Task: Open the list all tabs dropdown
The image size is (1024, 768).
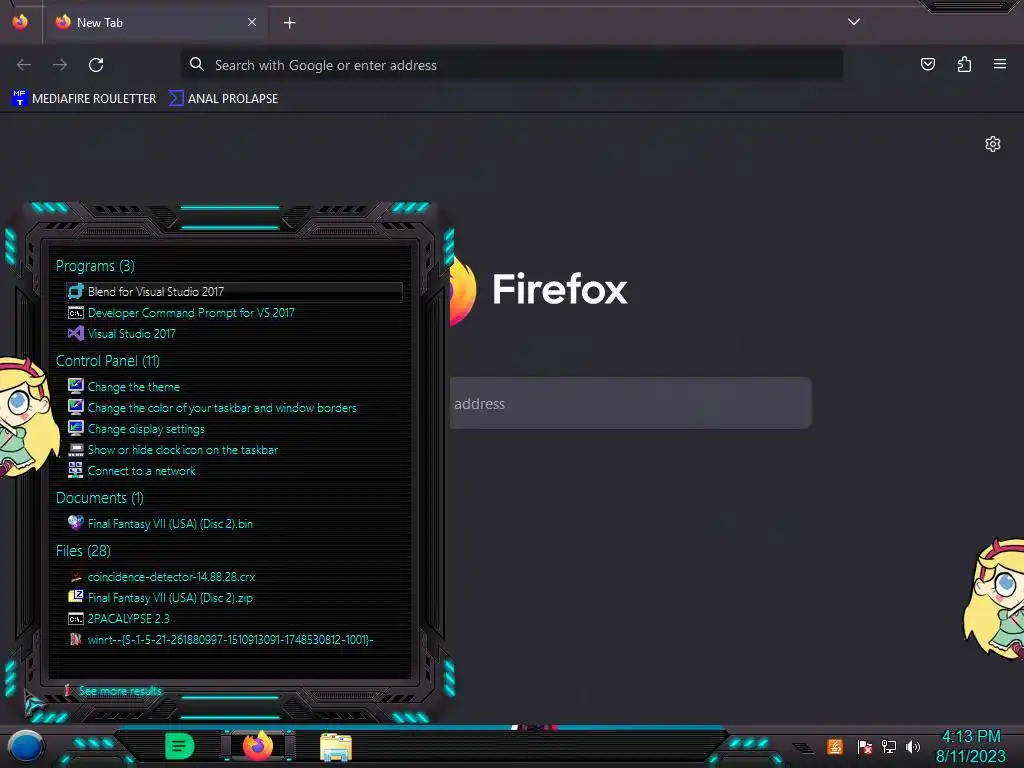Action: (854, 22)
